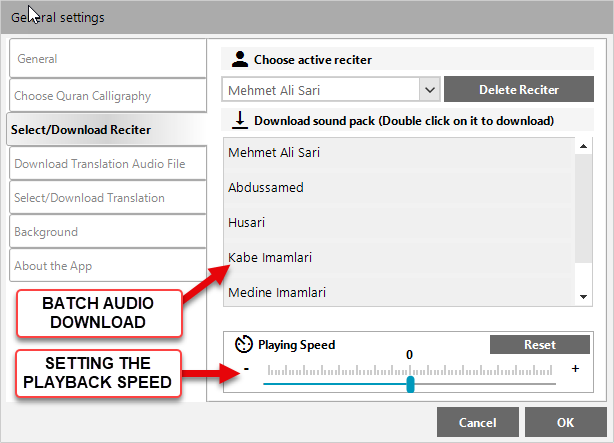Decrease playing speed with minus sign

[246, 368]
